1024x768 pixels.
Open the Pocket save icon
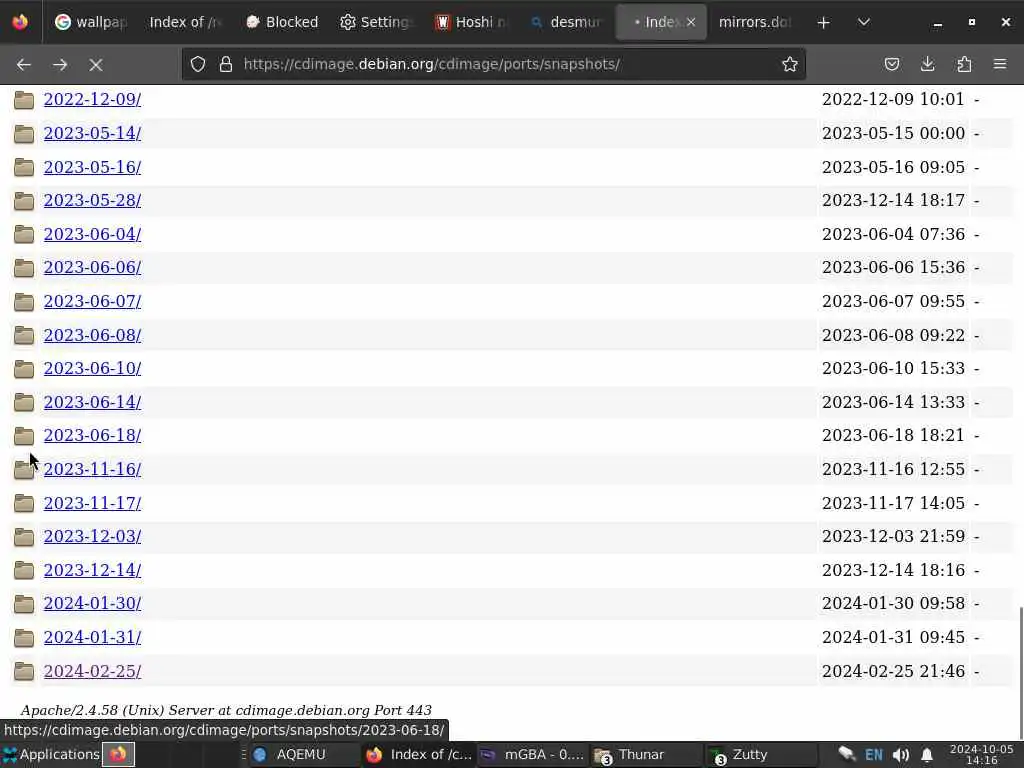click(x=891, y=64)
